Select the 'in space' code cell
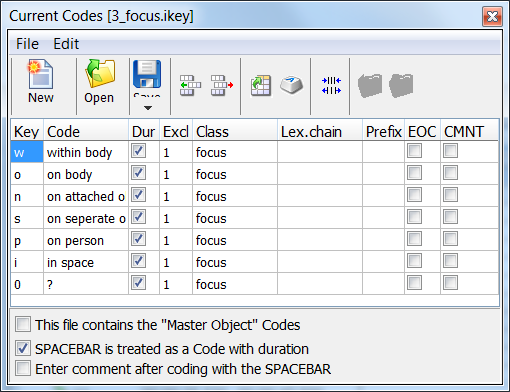Image resolution: width=510 pixels, height=392 pixels. (x=86, y=263)
